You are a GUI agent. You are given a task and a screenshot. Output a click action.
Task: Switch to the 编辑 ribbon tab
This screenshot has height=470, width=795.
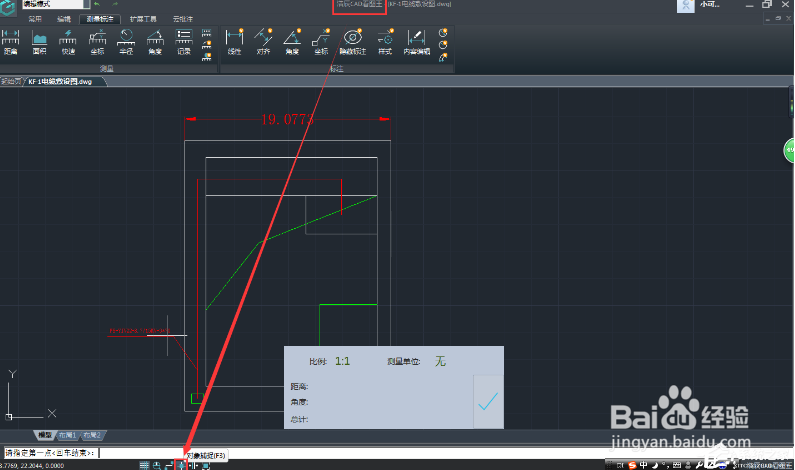(x=64, y=19)
